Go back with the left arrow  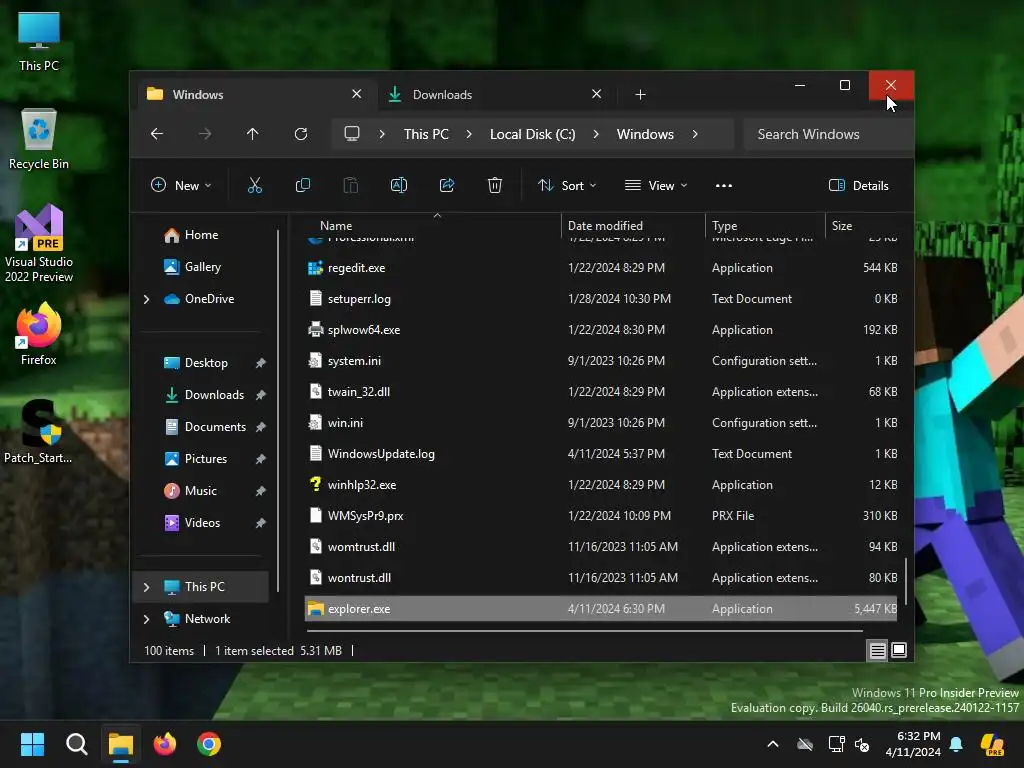[x=157, y=134]
